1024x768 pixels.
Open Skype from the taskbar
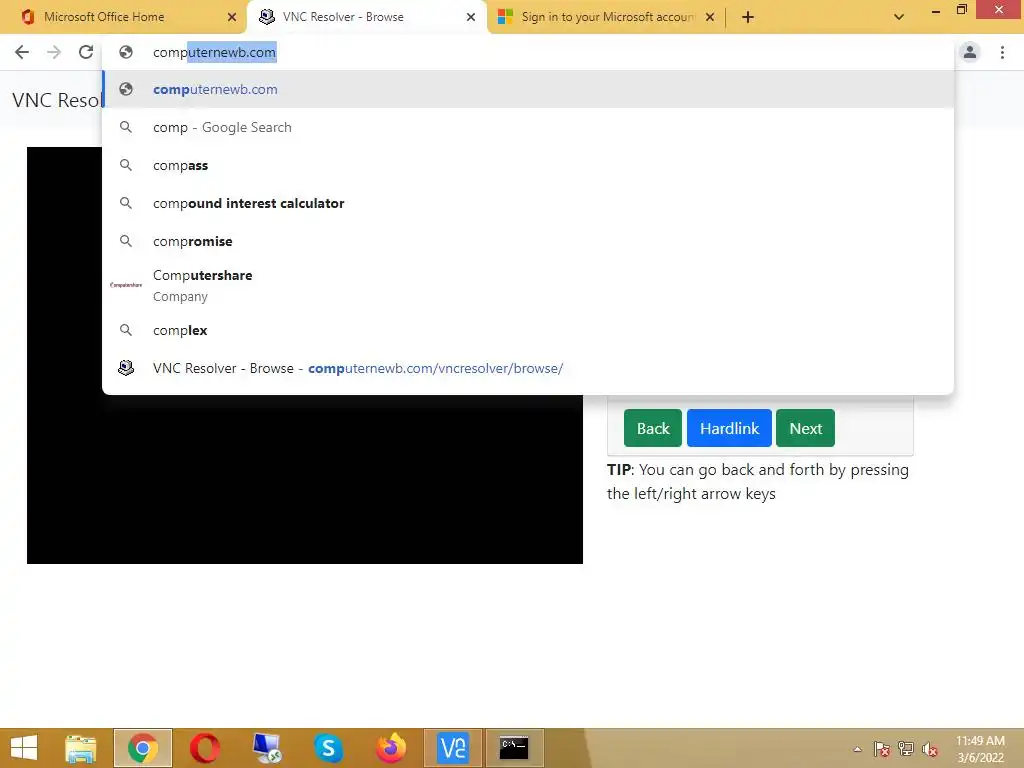pyautogui.click(x=328, y=748)
